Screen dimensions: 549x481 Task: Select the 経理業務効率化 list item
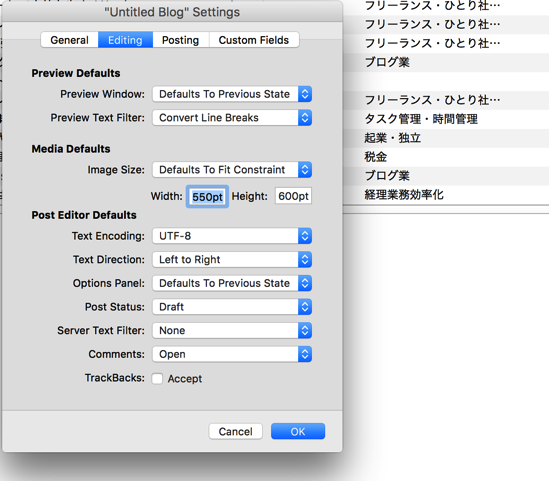click(x=446, y=195)
